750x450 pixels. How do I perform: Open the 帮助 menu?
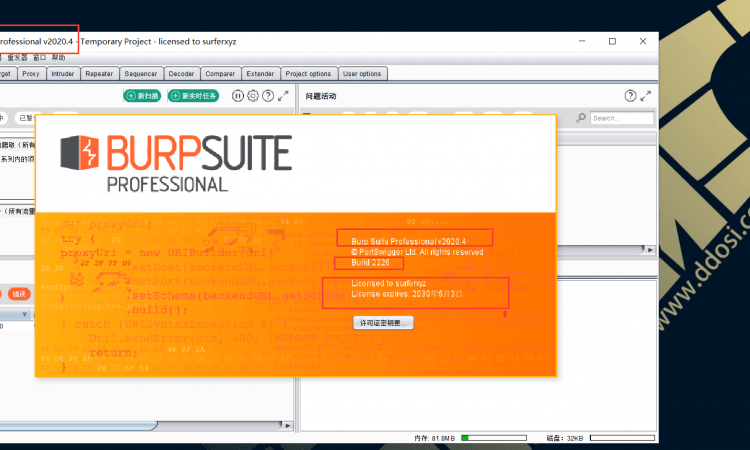click(58, 57)
